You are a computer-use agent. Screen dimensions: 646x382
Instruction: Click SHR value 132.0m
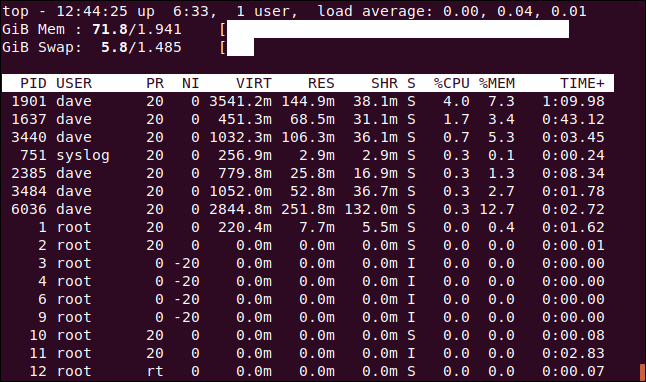tap(371, 209)
